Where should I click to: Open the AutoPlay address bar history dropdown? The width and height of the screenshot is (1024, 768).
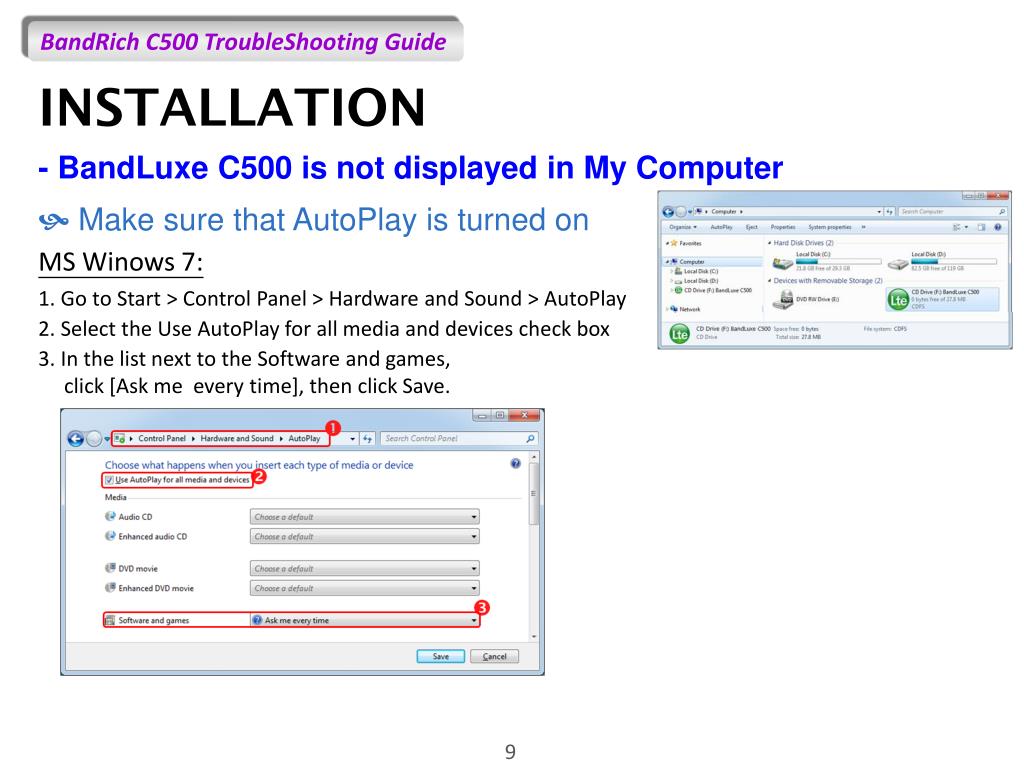click(x=353, y=439)
